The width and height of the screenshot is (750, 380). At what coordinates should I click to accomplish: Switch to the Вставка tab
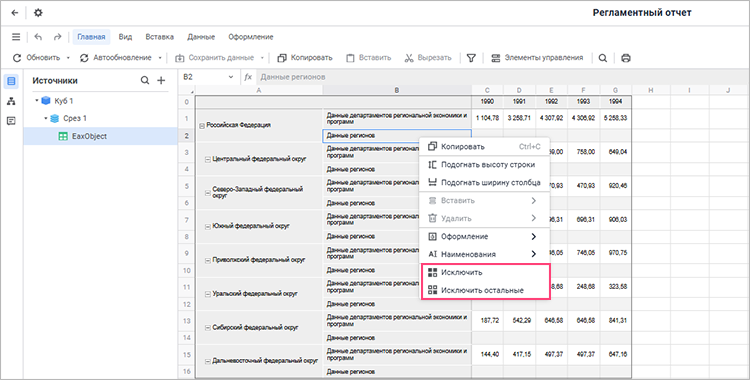(x=159, y=37)
